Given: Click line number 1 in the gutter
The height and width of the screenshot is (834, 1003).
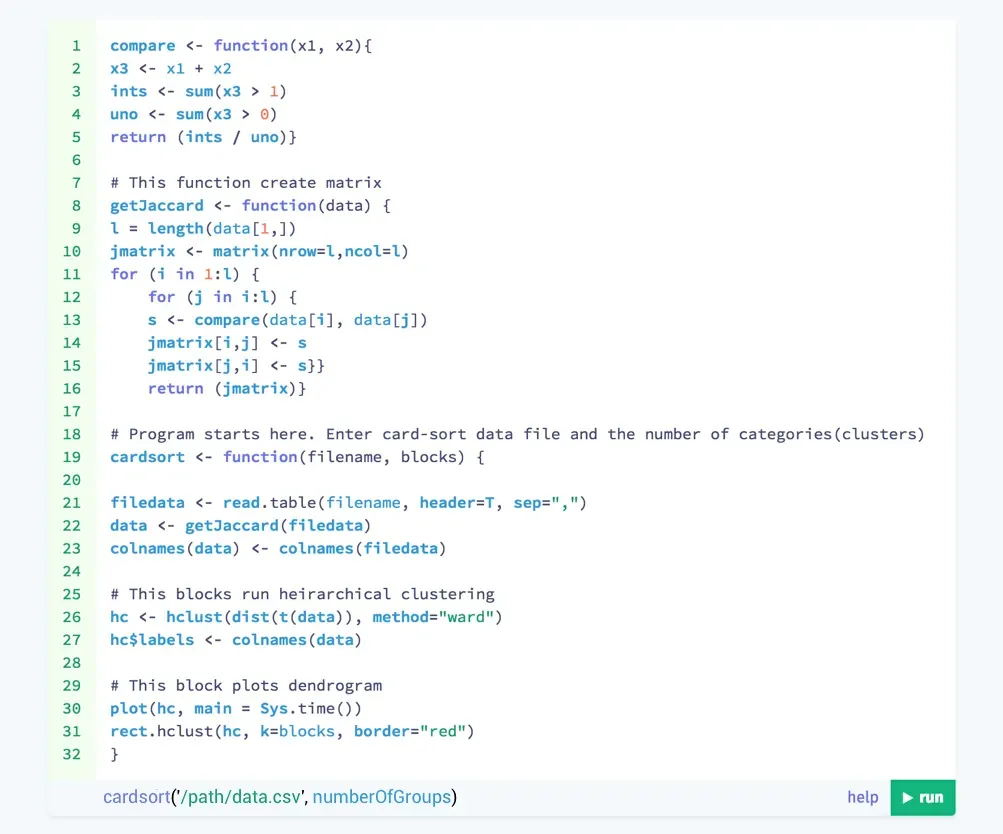Looking at the screenshot, I should click(75, 45).
